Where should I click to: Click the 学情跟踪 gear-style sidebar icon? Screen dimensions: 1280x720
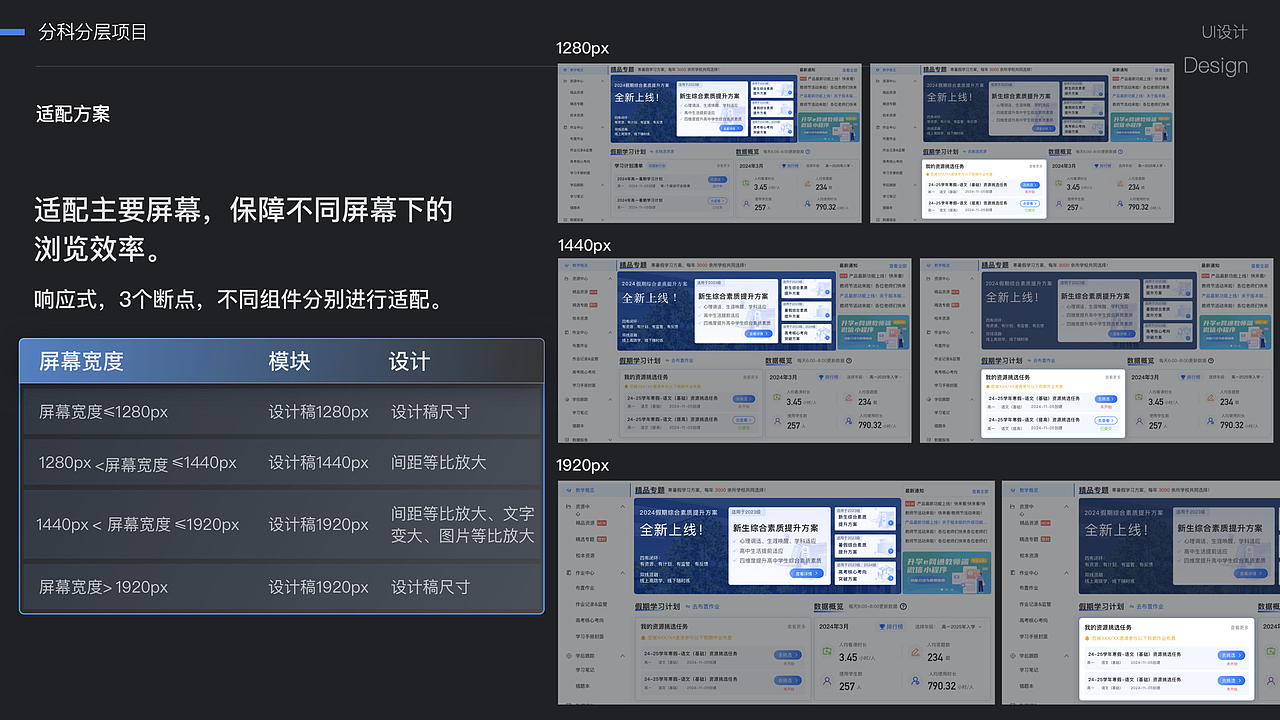tap(568, 656)
